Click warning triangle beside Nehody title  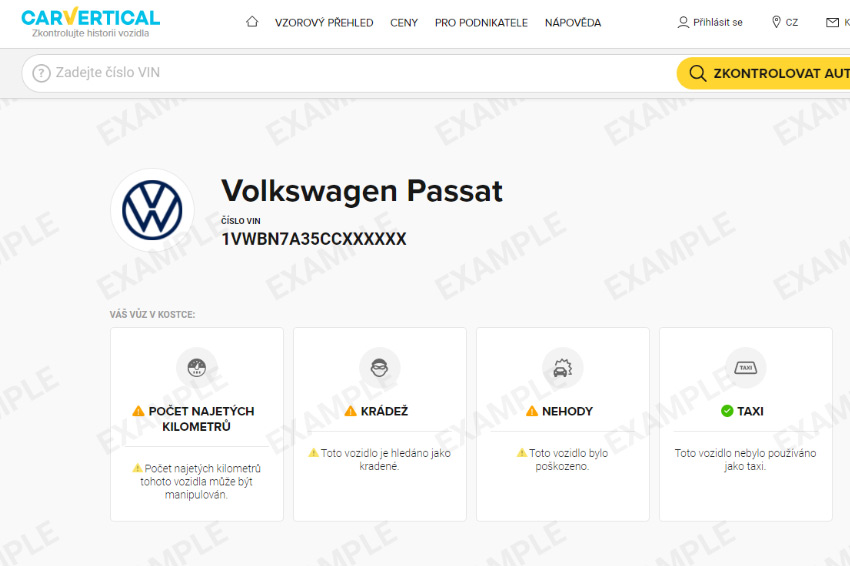[x=532, y=411]
